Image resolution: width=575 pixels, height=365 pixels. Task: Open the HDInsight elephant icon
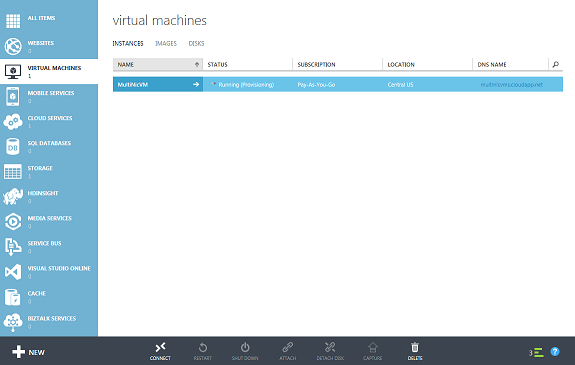(x=13, y=197)
